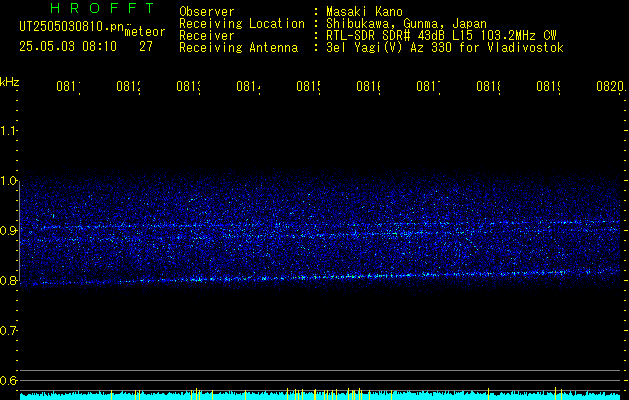Click the 0812 time marker
629x400 pixels.
point(128,87)
